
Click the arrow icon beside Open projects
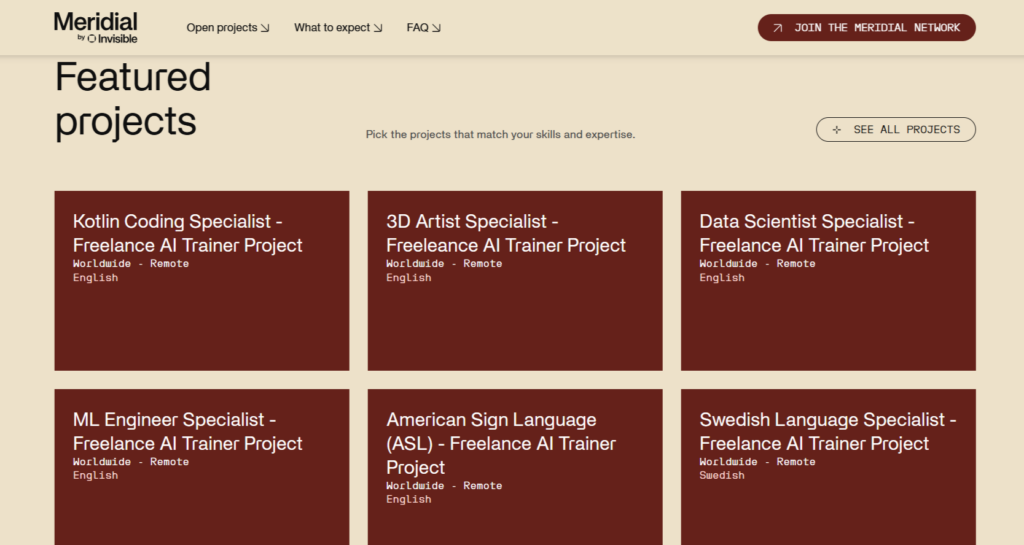[265, 28]
